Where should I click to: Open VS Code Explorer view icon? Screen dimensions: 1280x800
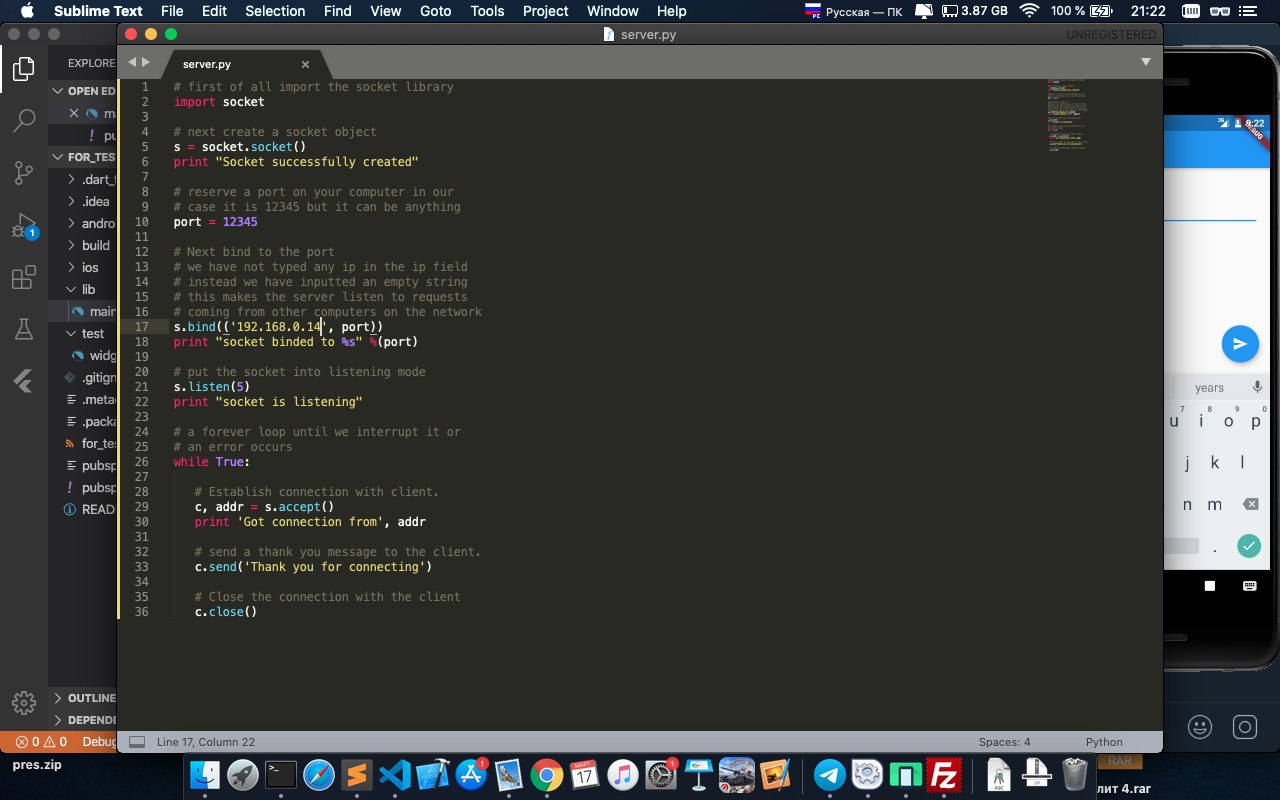(x=23, y=69)
